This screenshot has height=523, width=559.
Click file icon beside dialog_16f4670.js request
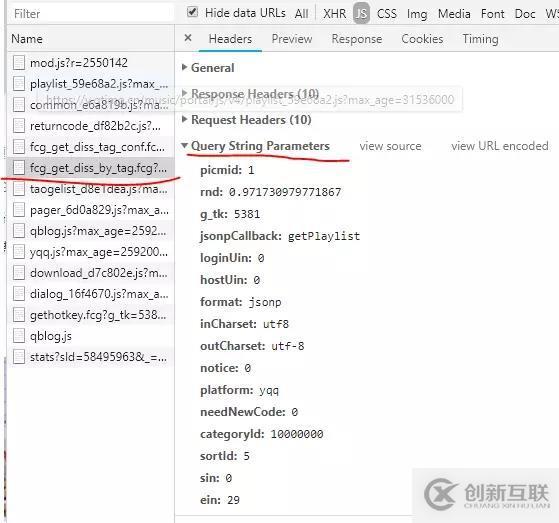[x=19, y=294]
